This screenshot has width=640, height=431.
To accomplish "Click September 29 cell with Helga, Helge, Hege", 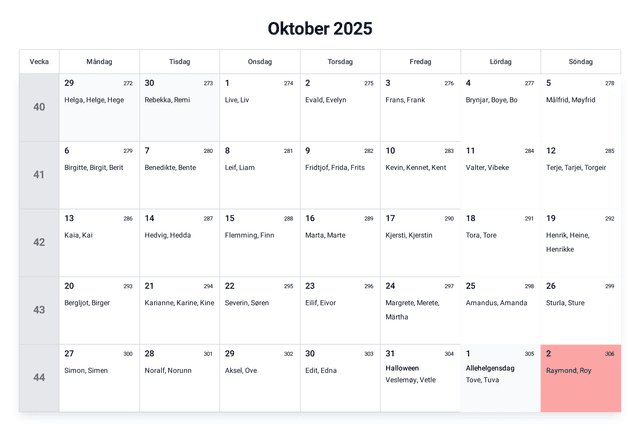I will pyautogui.click(x=99, y=107).
